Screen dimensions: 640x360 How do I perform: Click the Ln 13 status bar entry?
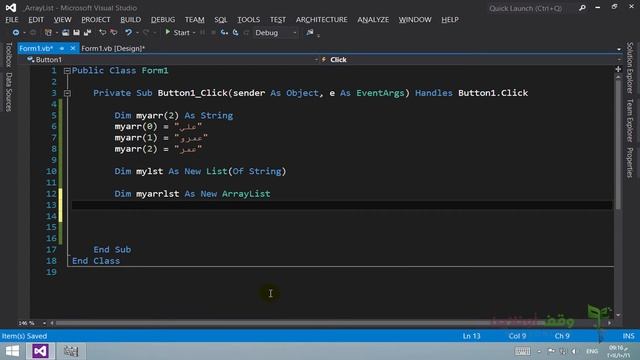(x=471, y=336)
